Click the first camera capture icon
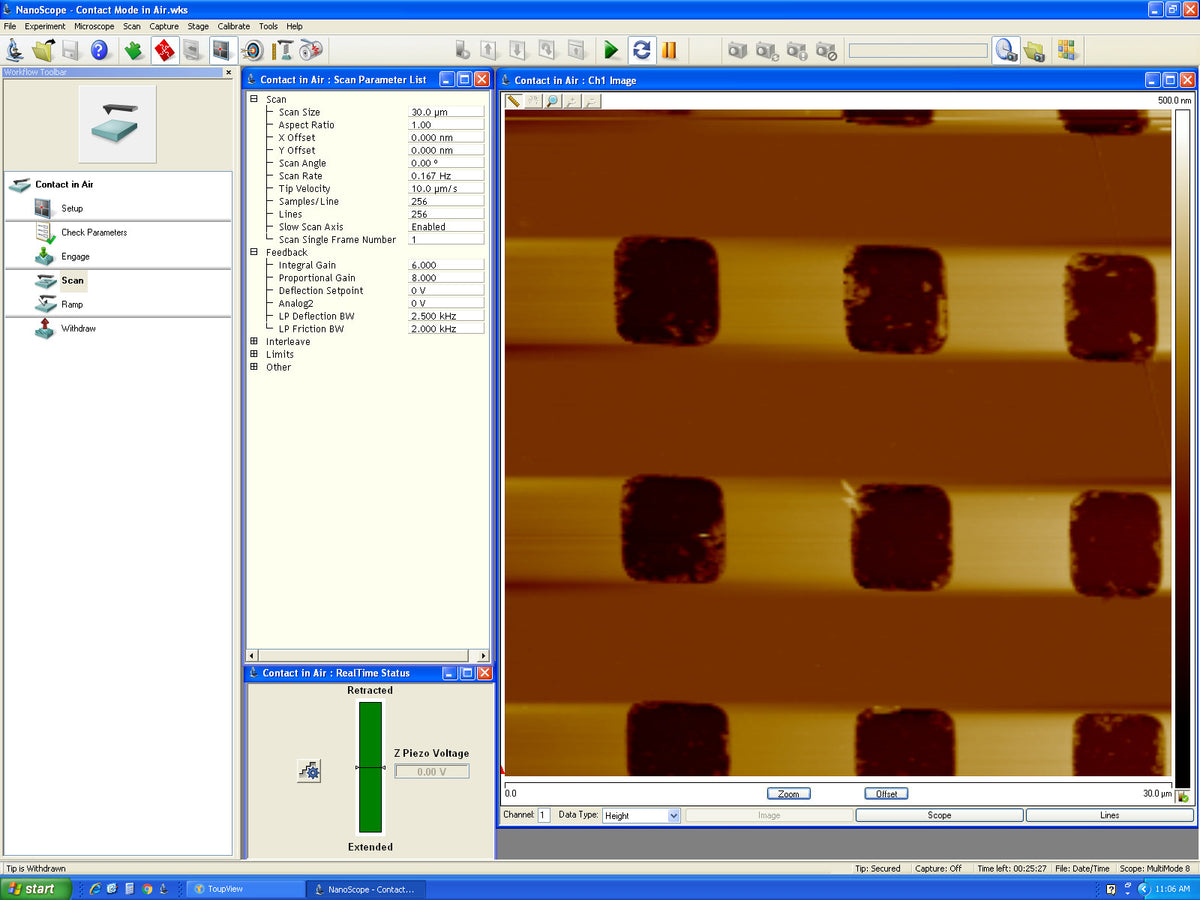 (x=738, y=50)
